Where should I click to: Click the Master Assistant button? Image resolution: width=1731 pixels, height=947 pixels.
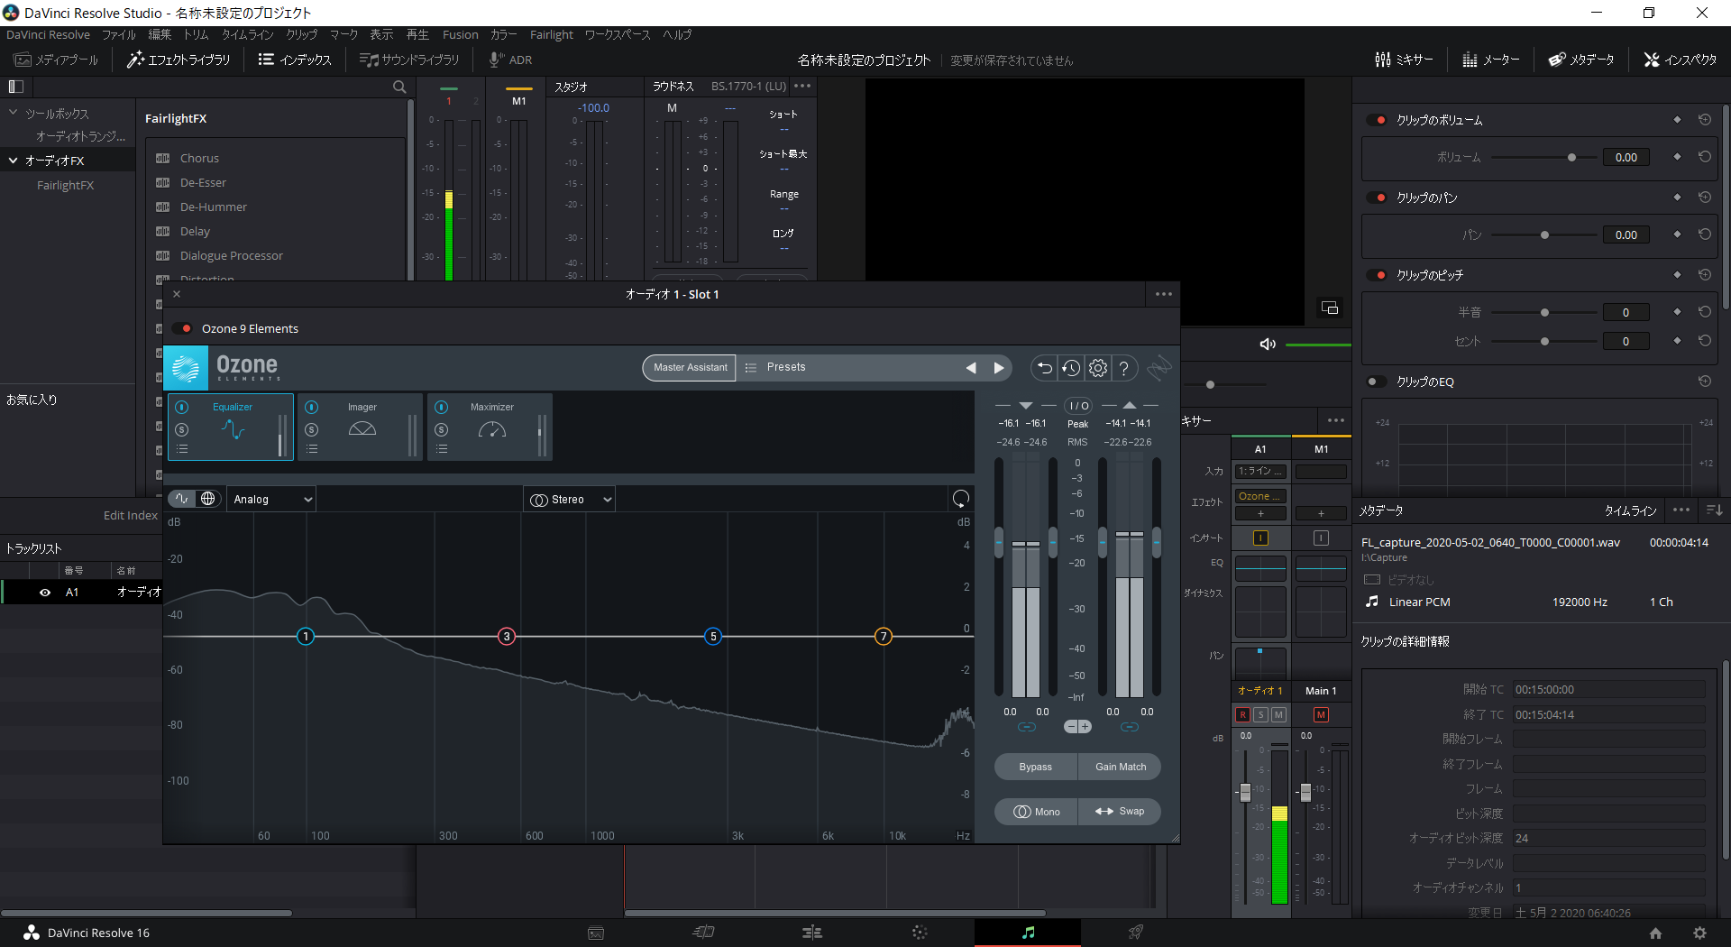click(690, 367)
